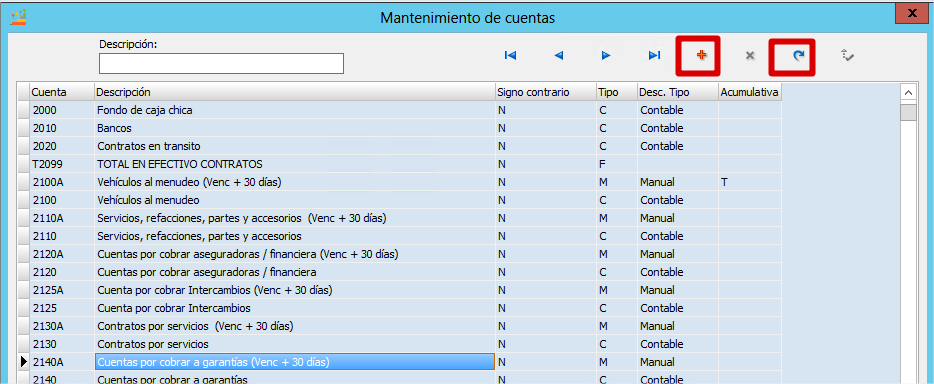Image resolution: width=934 pixels, height=384 pixels.
Task: Click the application logo icon in title bar
Action: [19, 17]
